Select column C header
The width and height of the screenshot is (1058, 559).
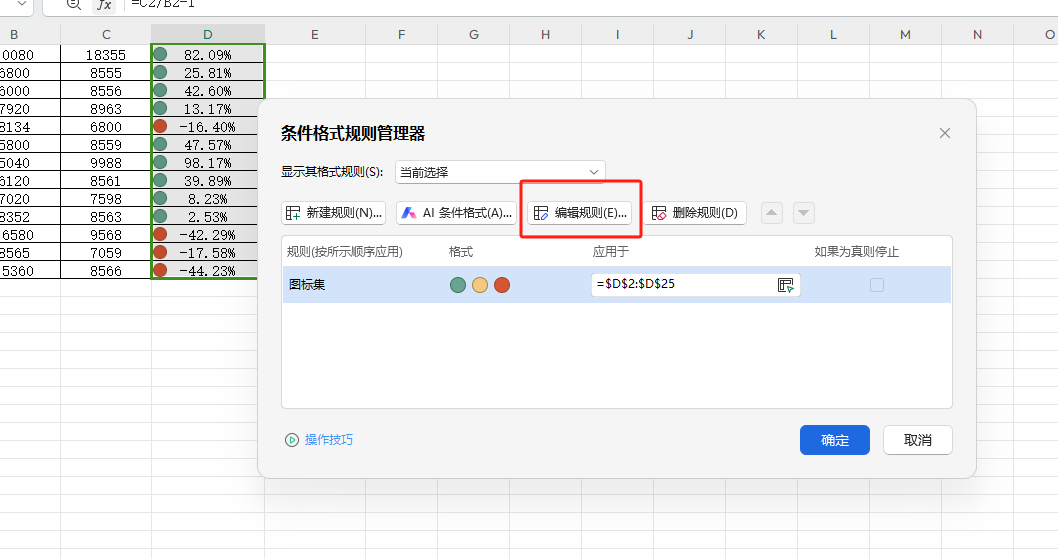[x=106, y=34]
